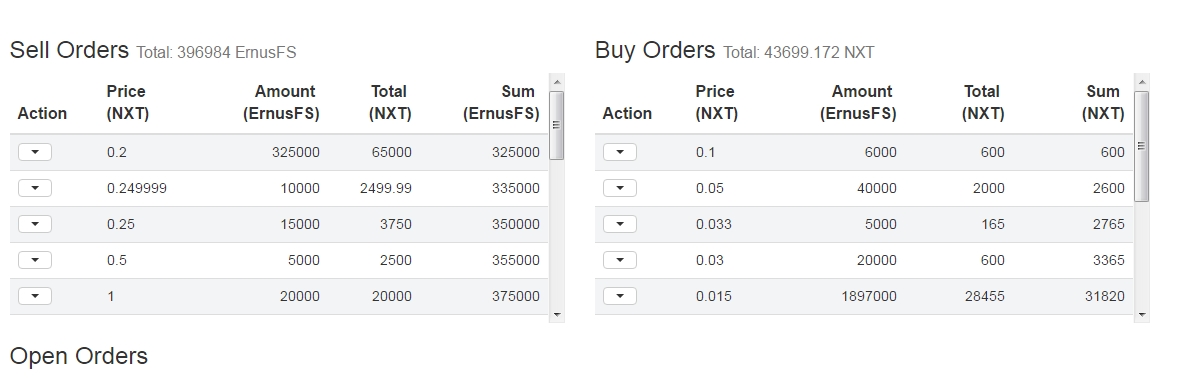Click the Sell Orders Price (NXT) header
Screen dimensions: 1189x392
[x=127, y=102]
